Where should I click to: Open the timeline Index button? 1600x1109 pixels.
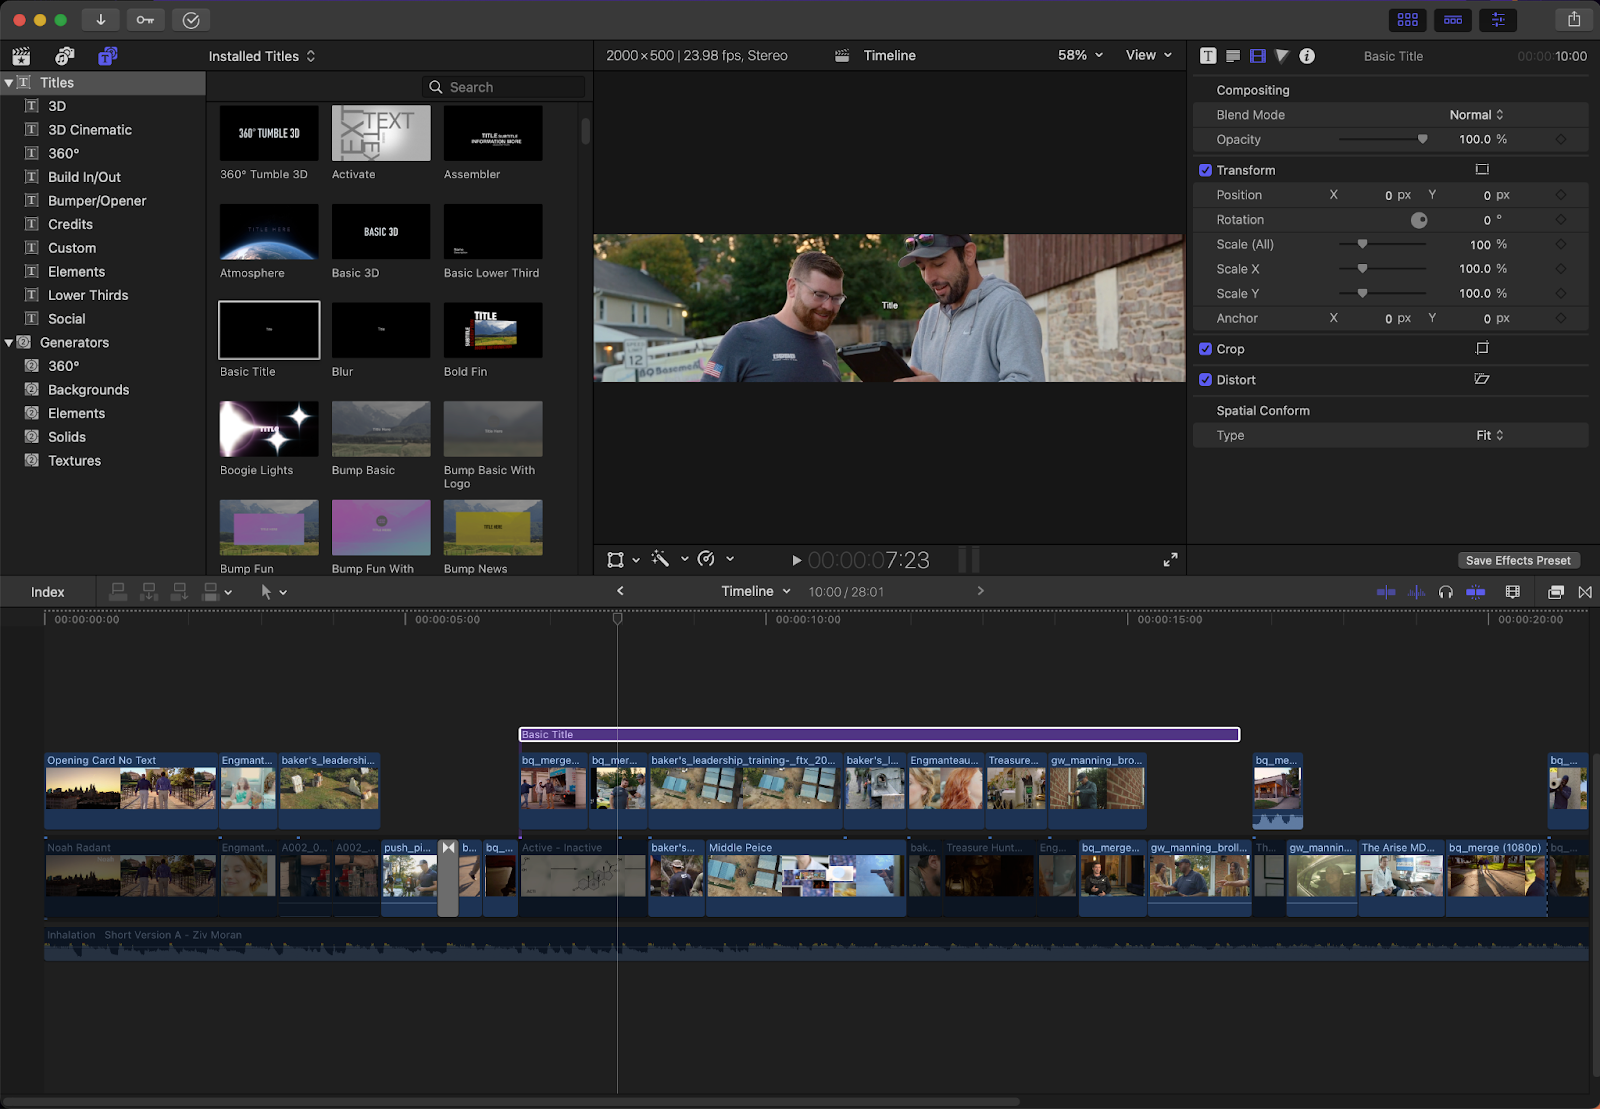pyautogui.click(x=47, y=592)
